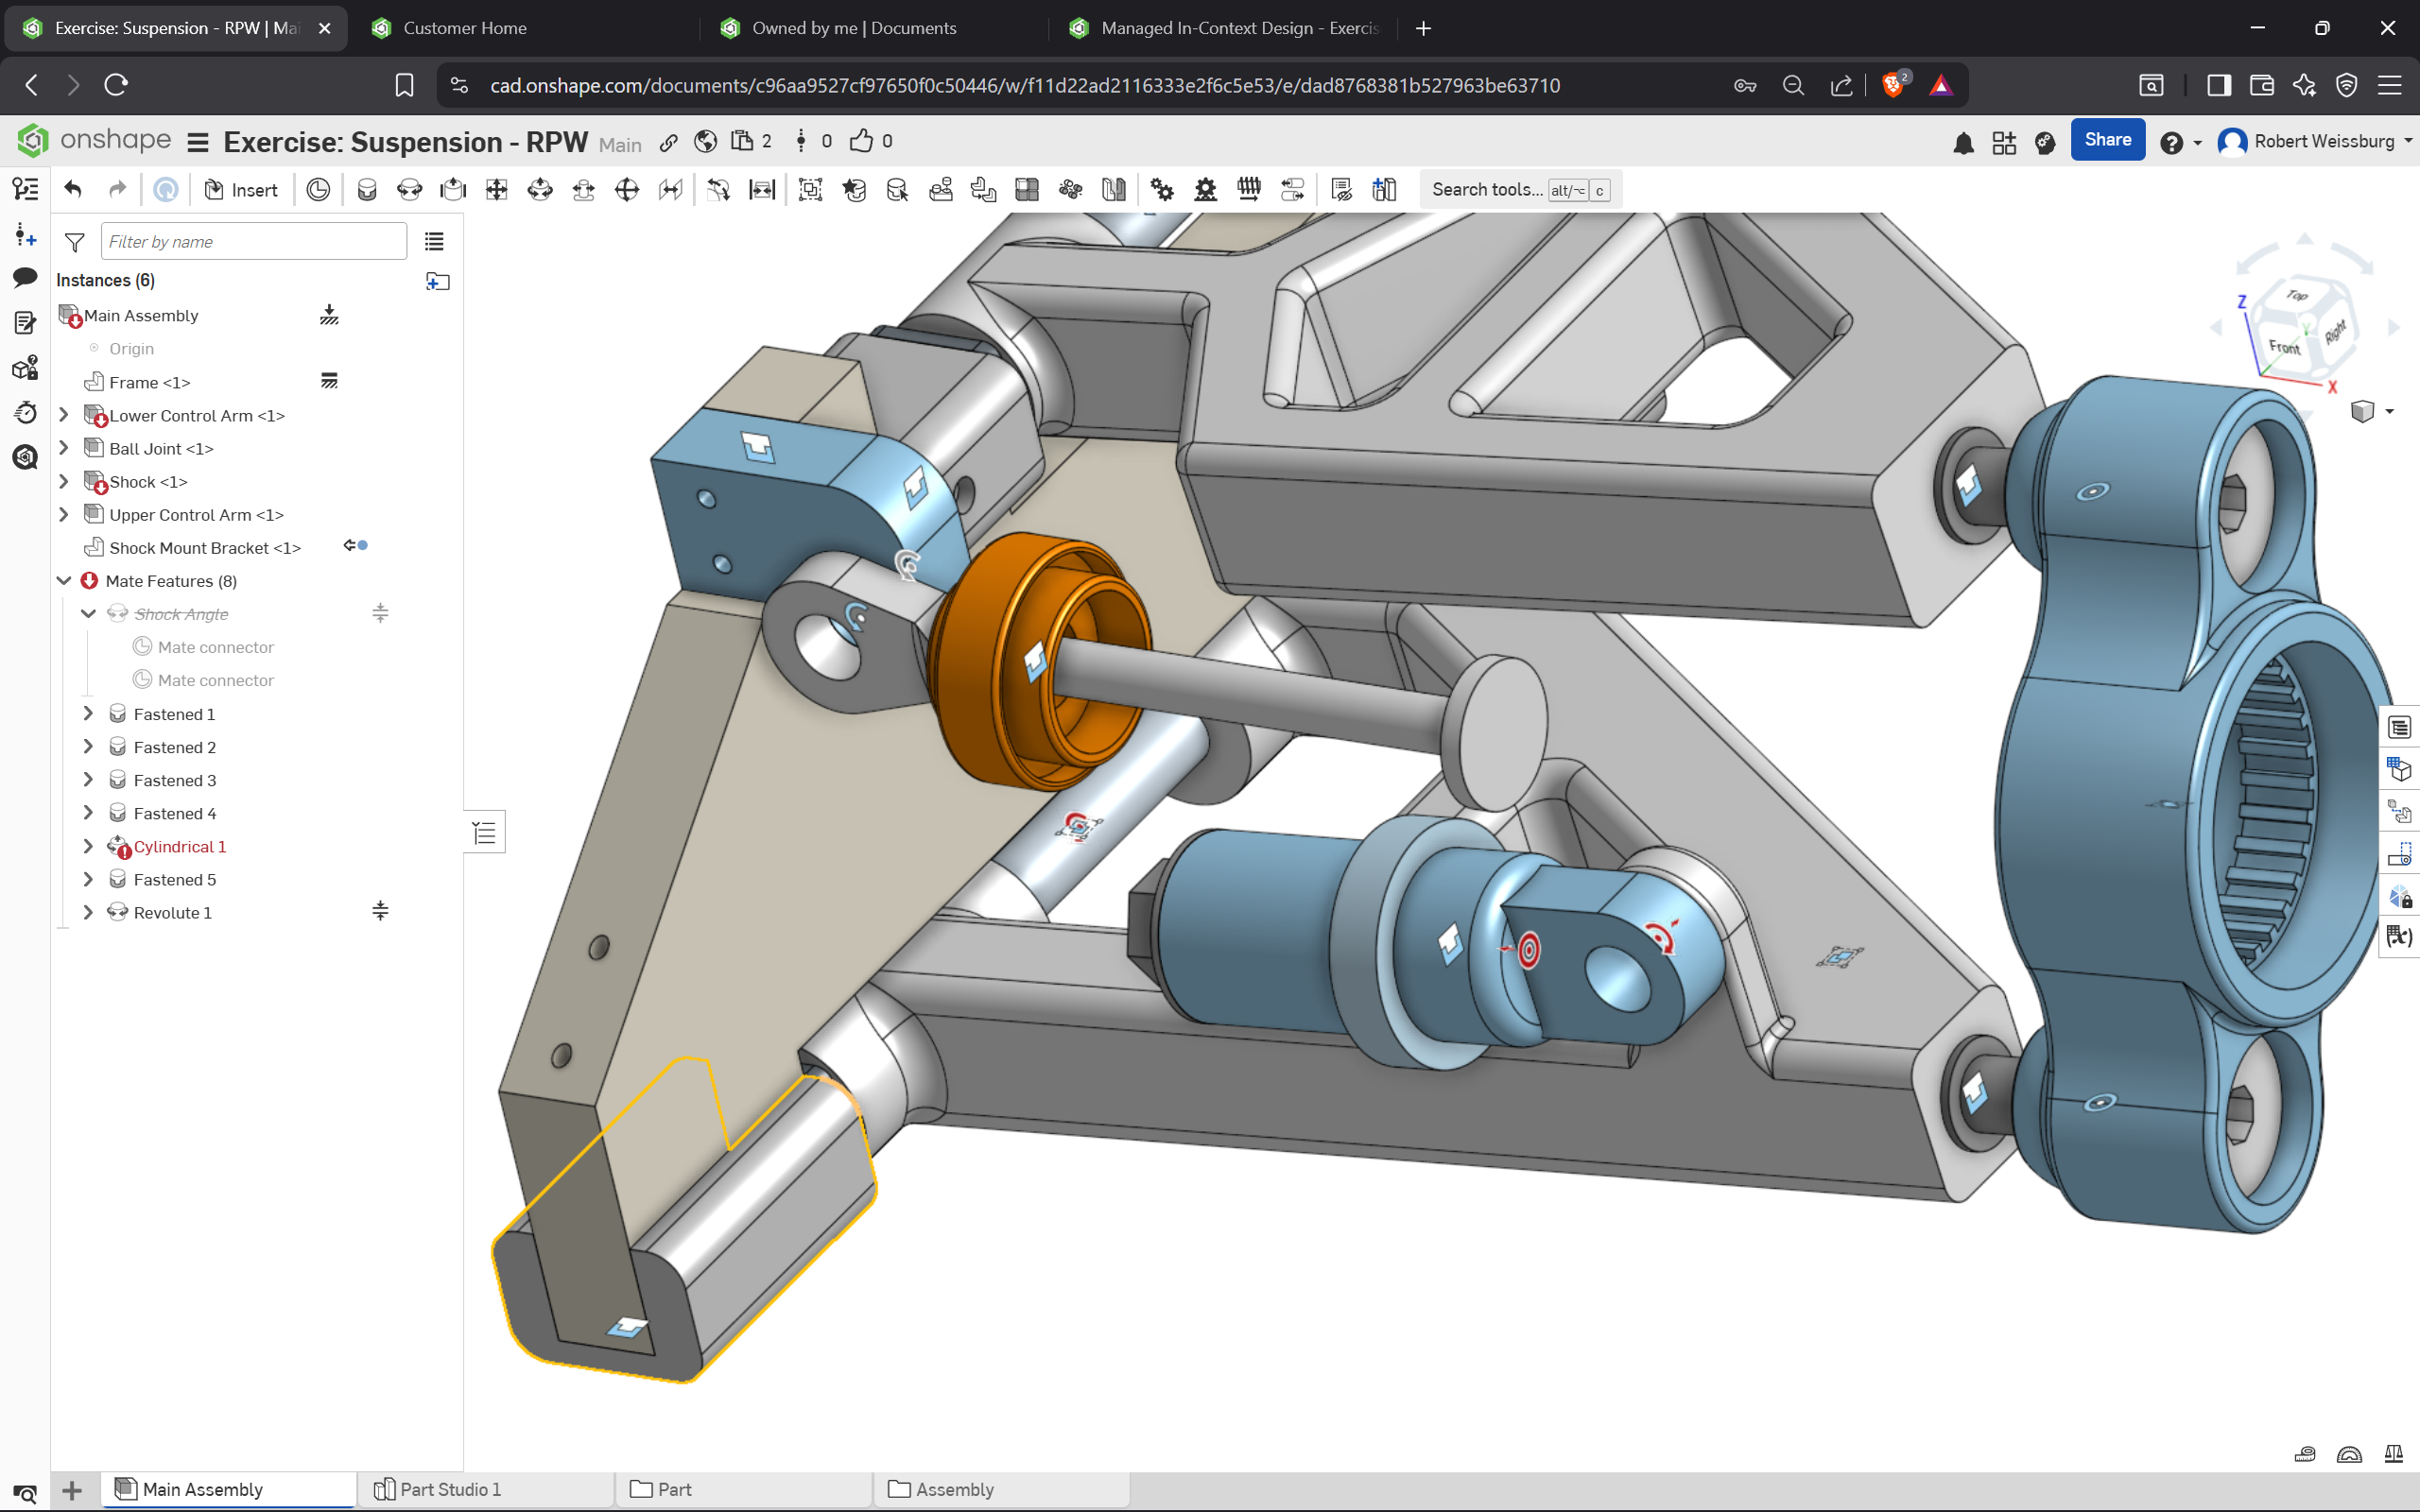The height and width of the screenshot is (1512, 2420).
Task: Click the Undo arrow in toolbar
Action: tap(72, 189)
